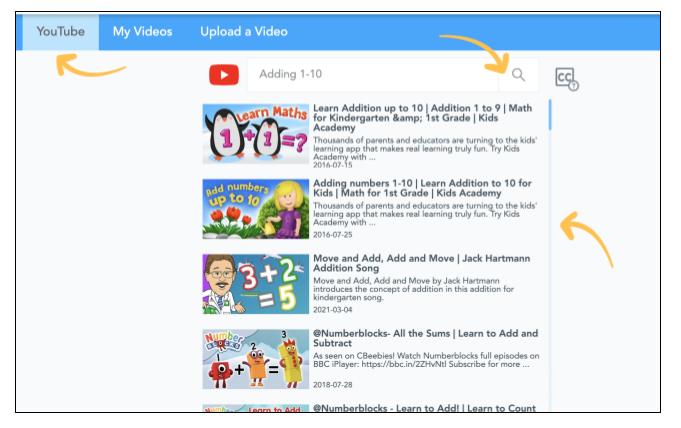Choose the "Add numbers up to 10" thumbnail
Viewport: 681px width, 428px height.
256,208
